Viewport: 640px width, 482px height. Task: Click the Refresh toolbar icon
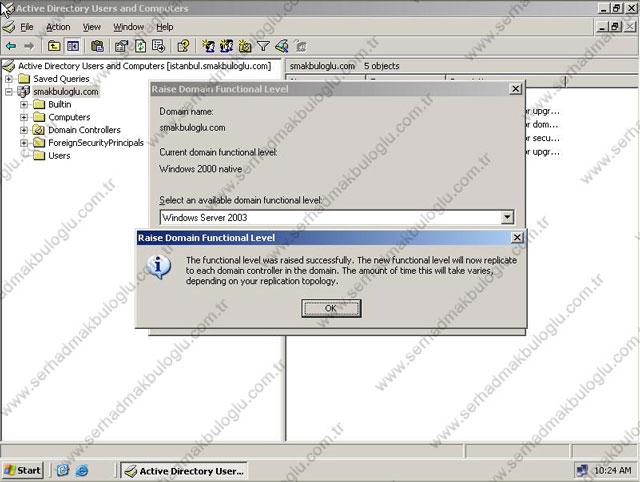pyautogui.click(x=140, y=46)
